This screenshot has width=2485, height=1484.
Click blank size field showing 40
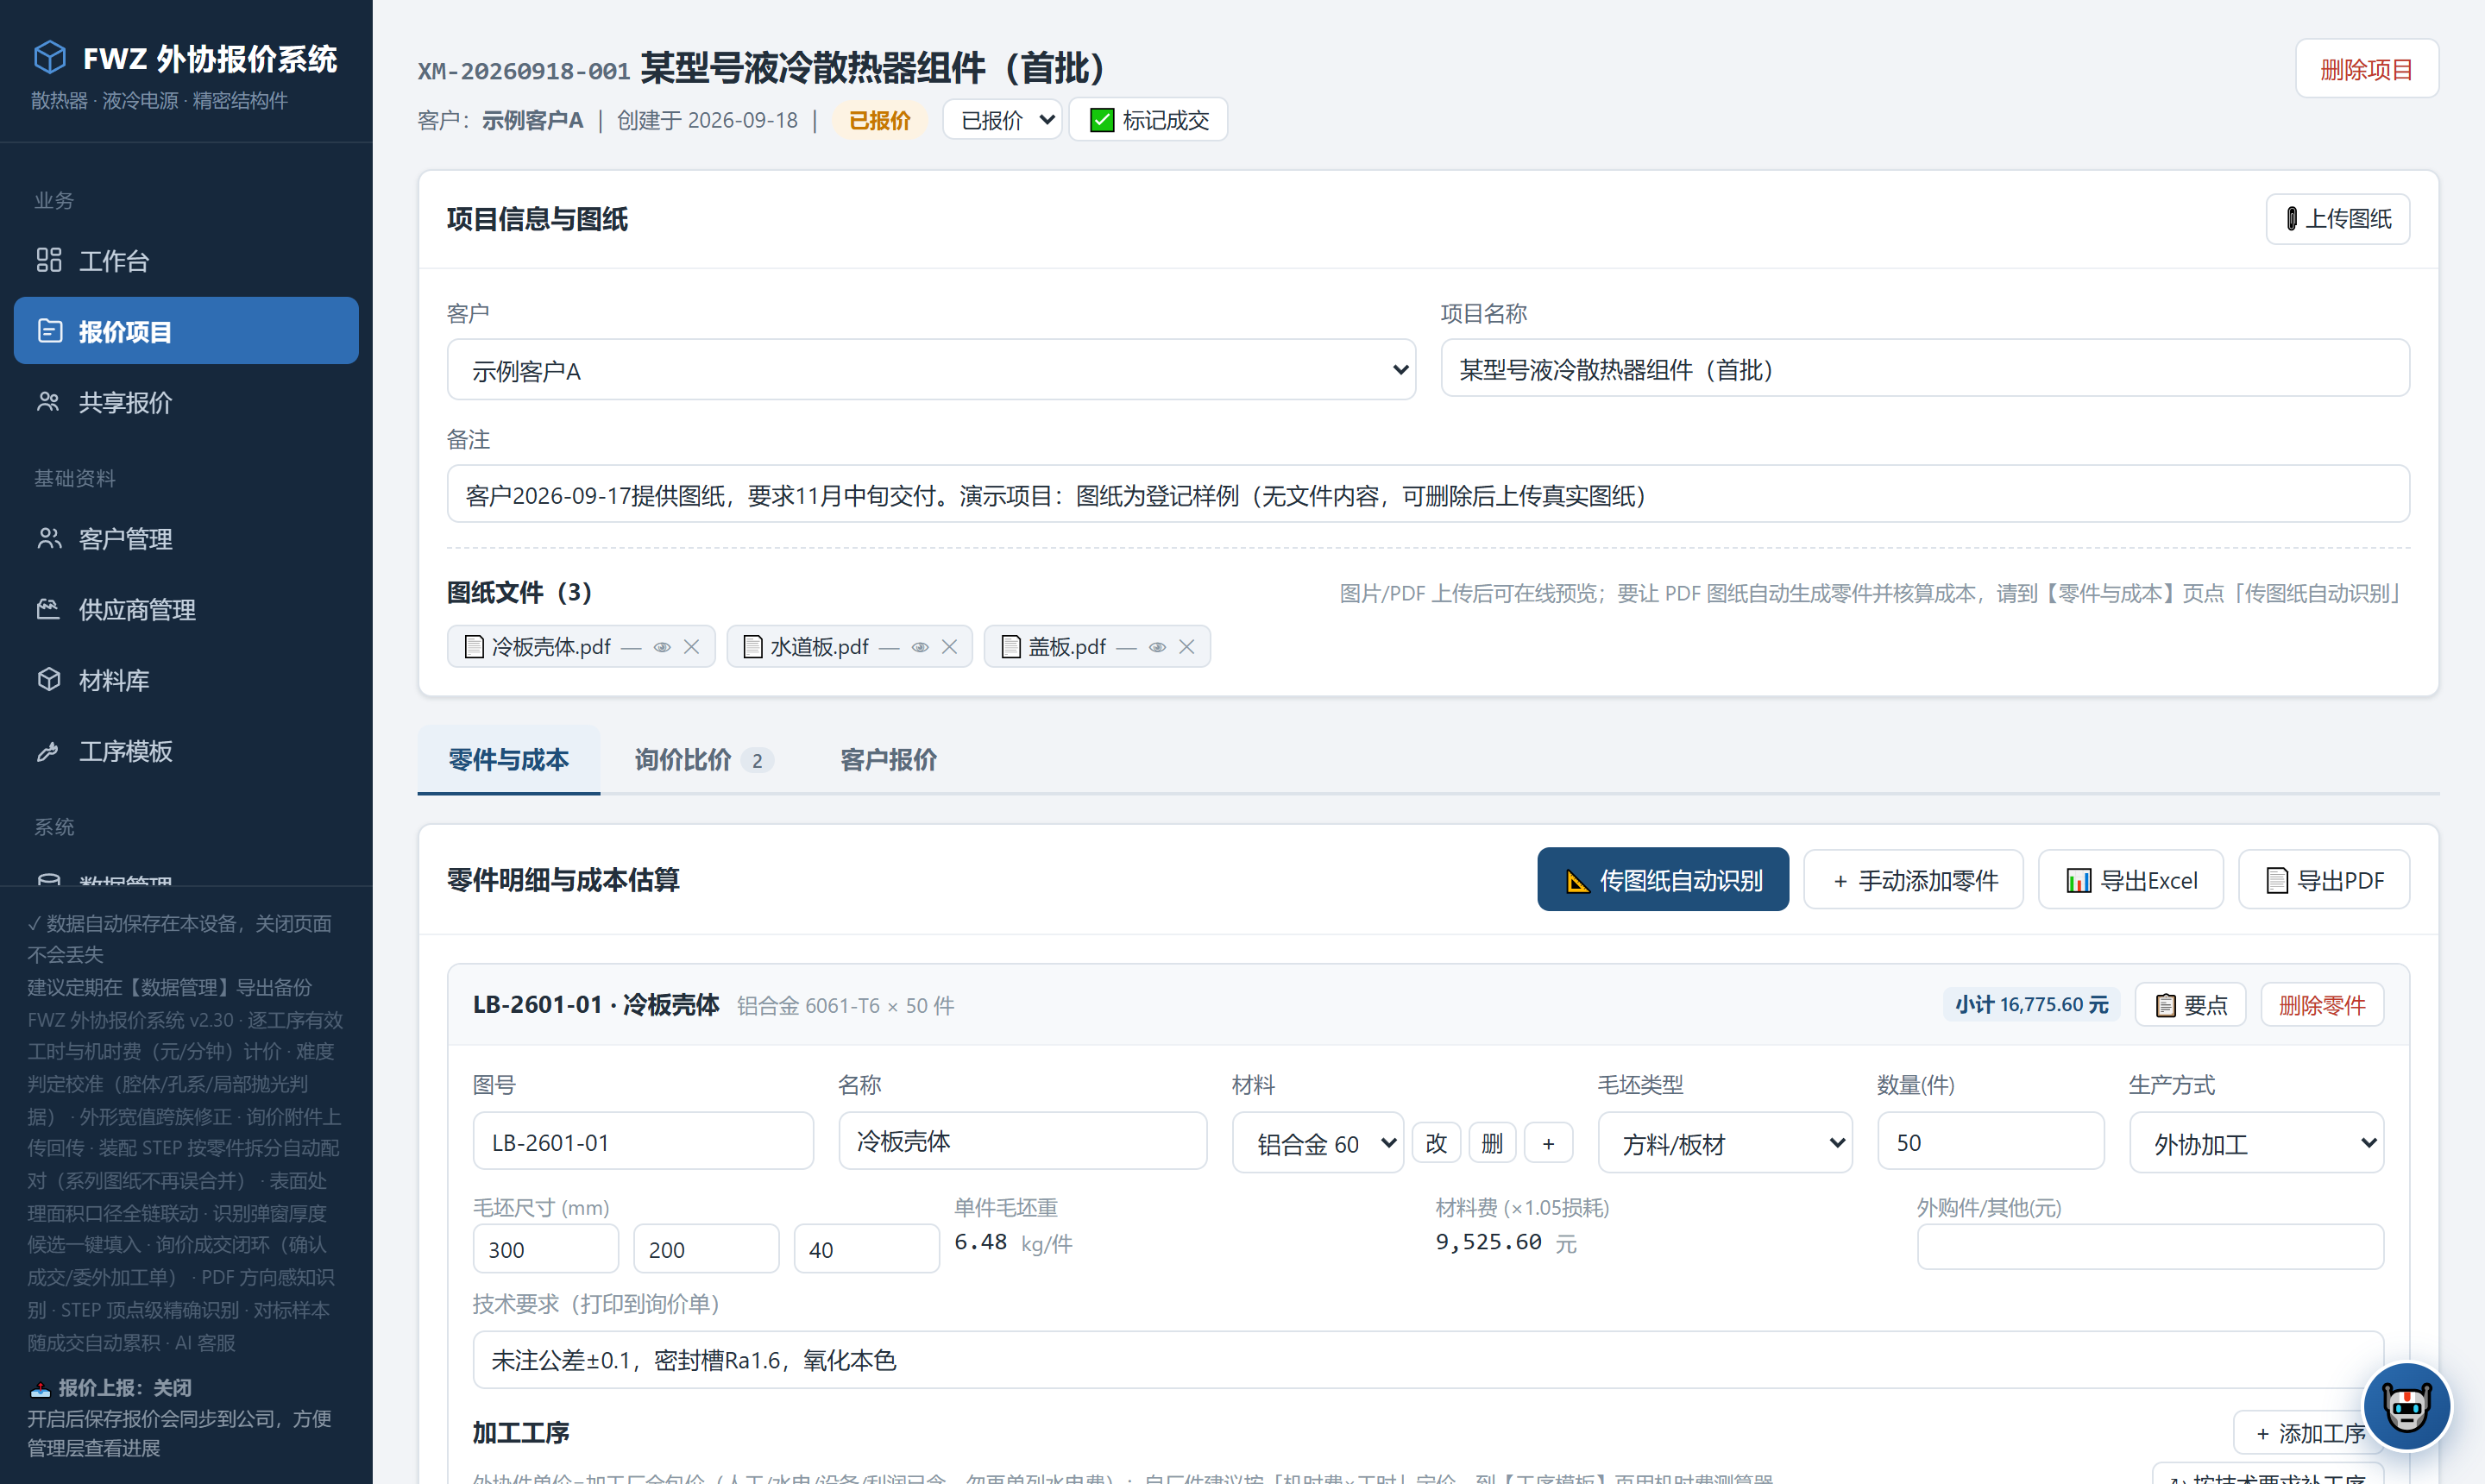866,1249
